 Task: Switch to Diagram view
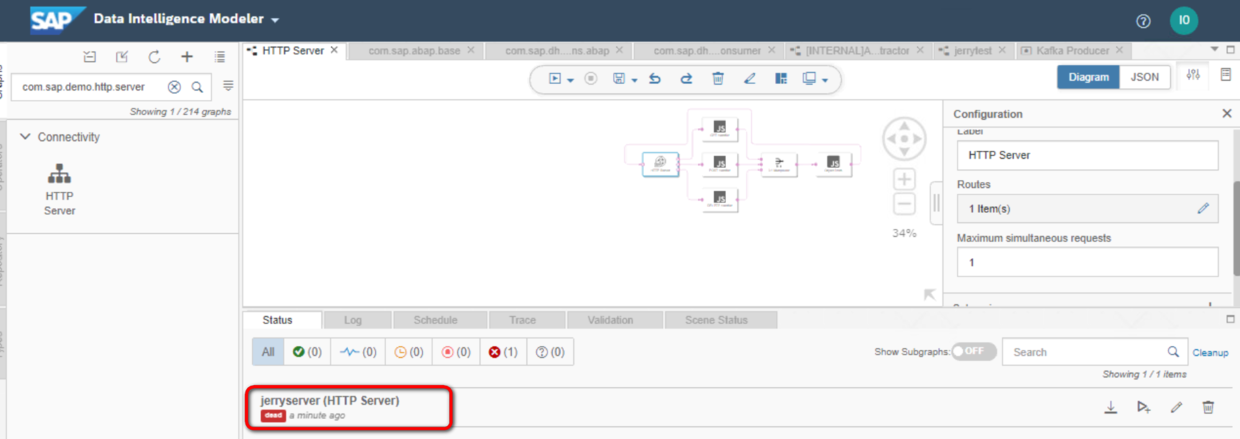click(1088, 76)
